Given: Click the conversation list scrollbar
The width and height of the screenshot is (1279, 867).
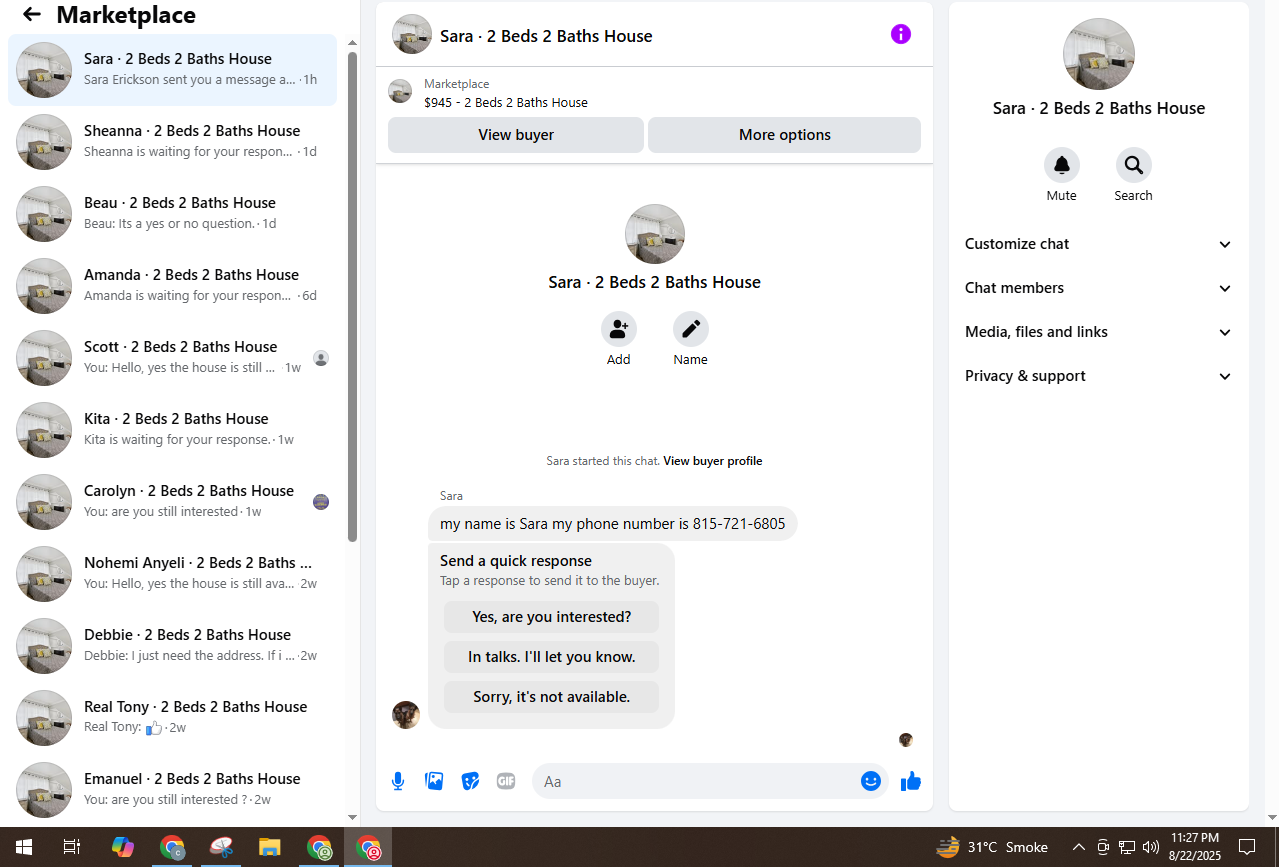Looking at the screenshot, I should (352, 296).
